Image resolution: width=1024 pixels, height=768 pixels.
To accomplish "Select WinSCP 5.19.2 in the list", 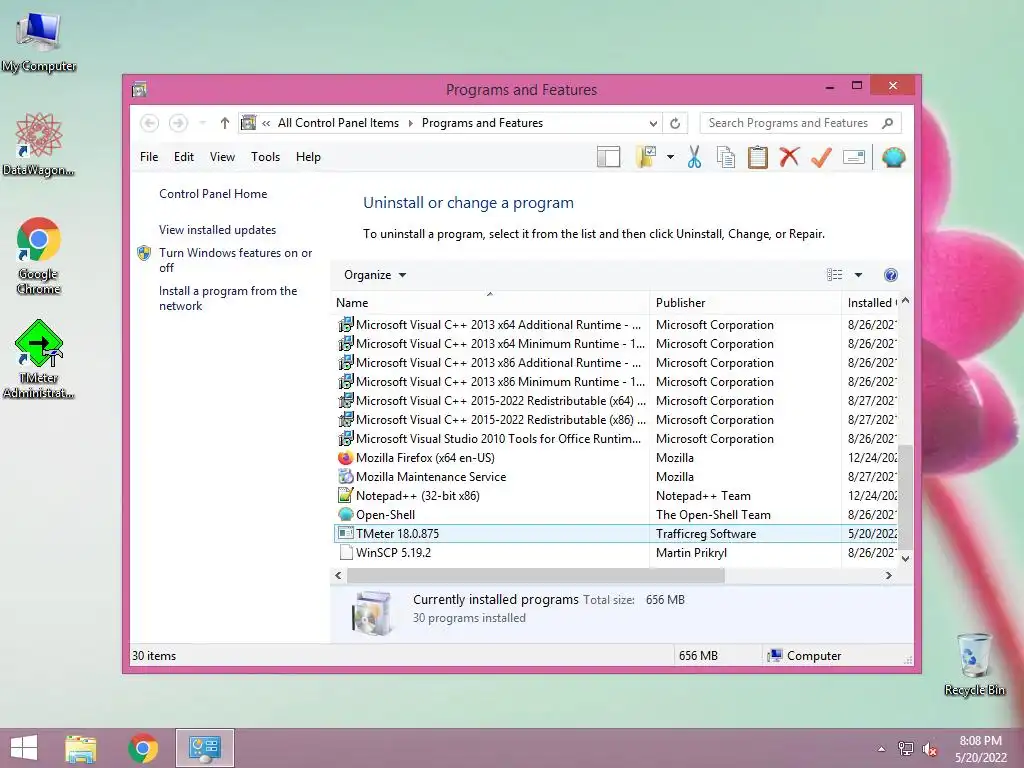I will coord(615,552).
